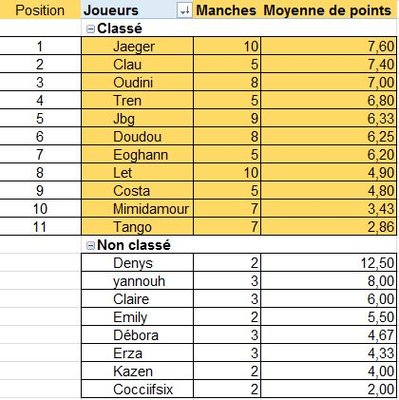Collapse the Classé group
Viewport: 399px width, 400px height.
pyautogui.click(x=90, y=29)
